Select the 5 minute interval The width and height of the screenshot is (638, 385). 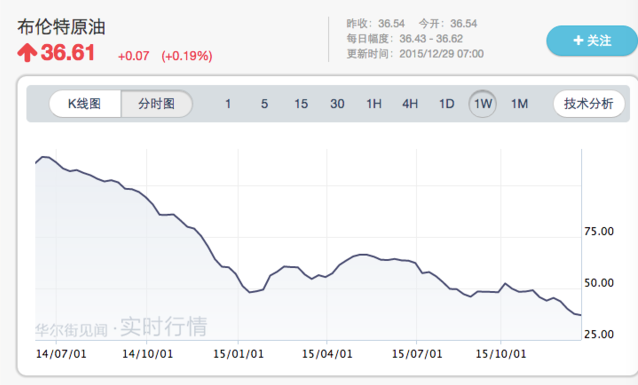pos(264,104)
